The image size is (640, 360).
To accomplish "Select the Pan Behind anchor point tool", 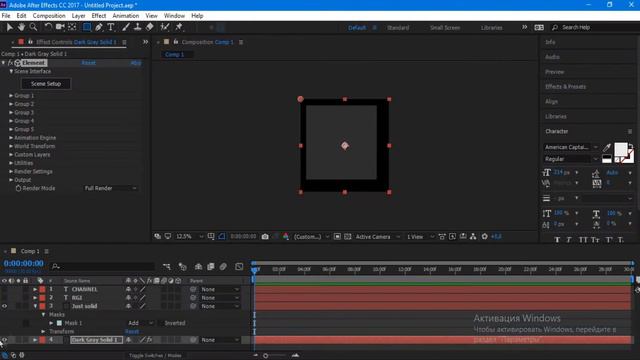I will pyautogui.click(x=72, y=27).
